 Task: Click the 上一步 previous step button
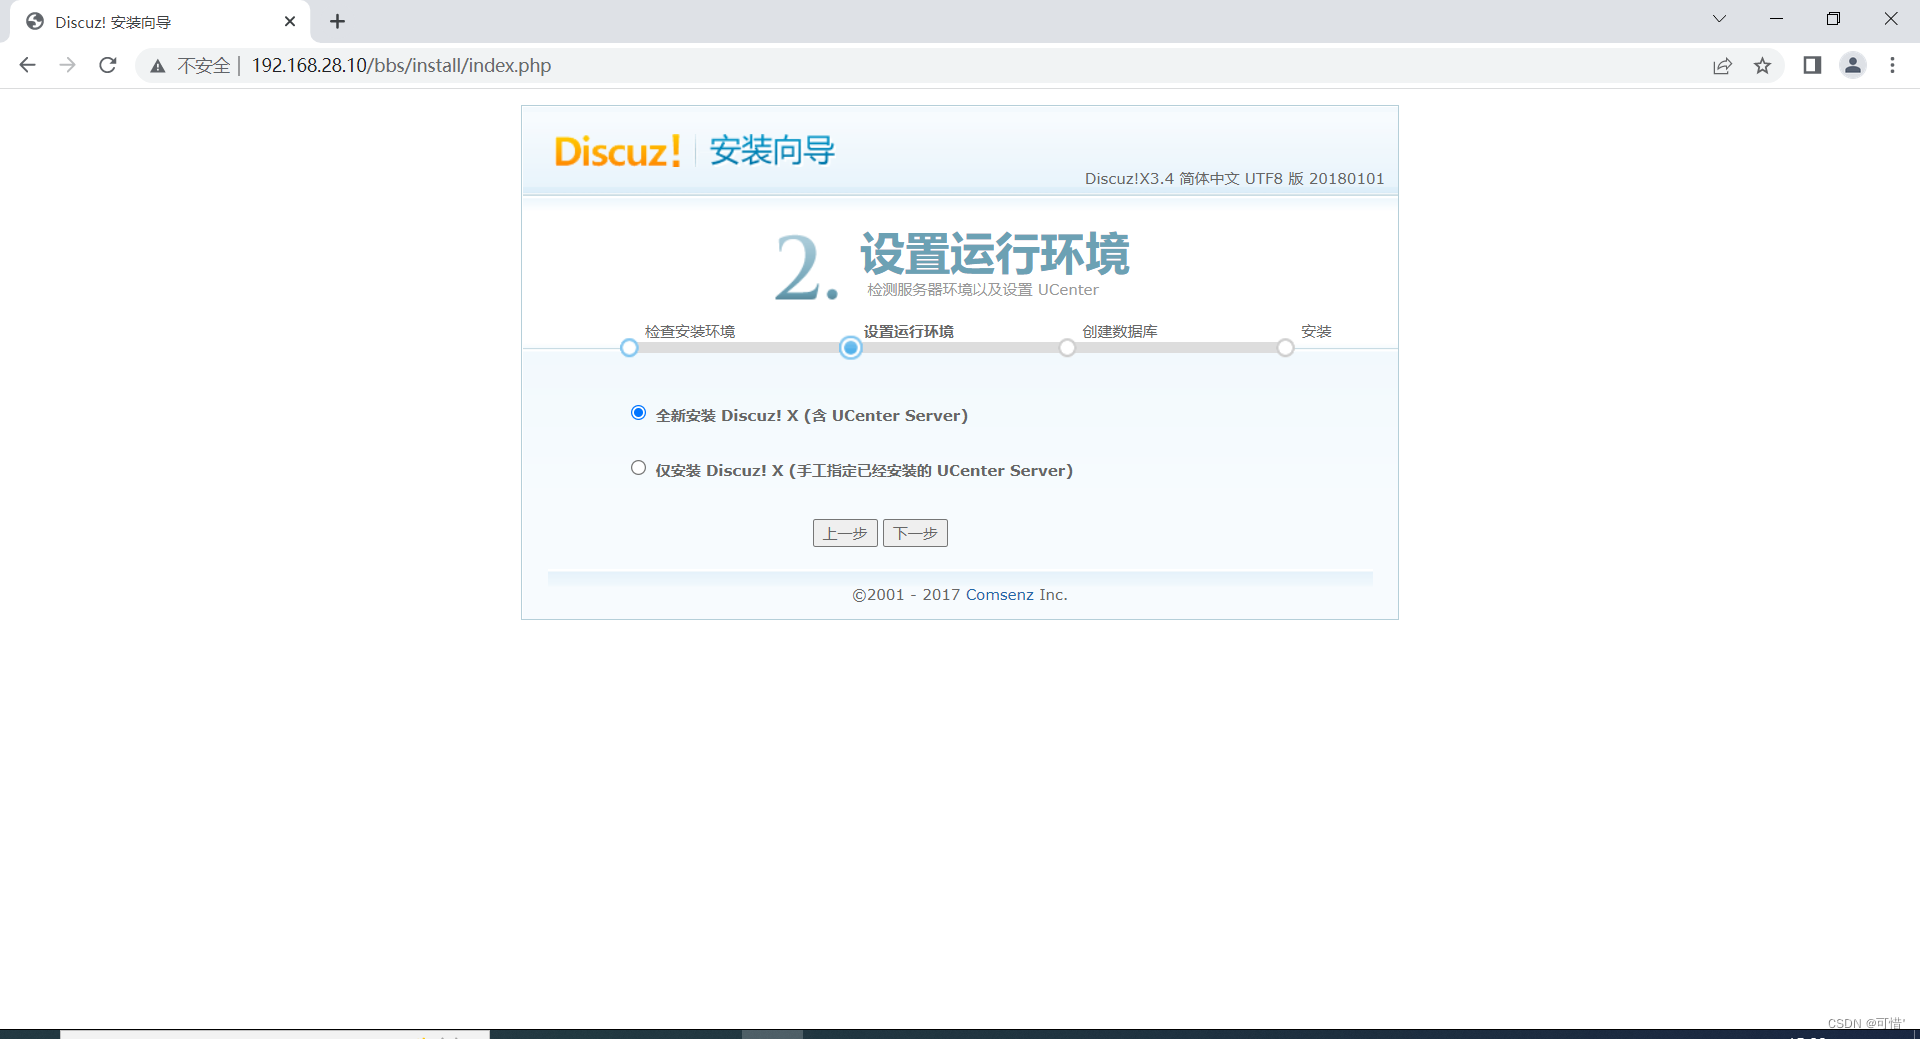[x=845, y=533]
